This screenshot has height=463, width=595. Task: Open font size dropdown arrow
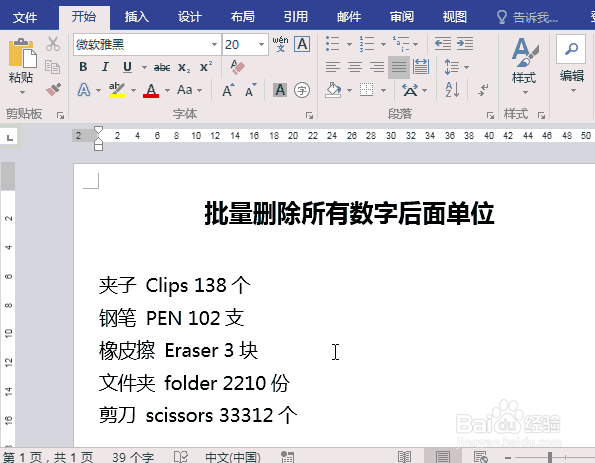click(x=261, y=44)
